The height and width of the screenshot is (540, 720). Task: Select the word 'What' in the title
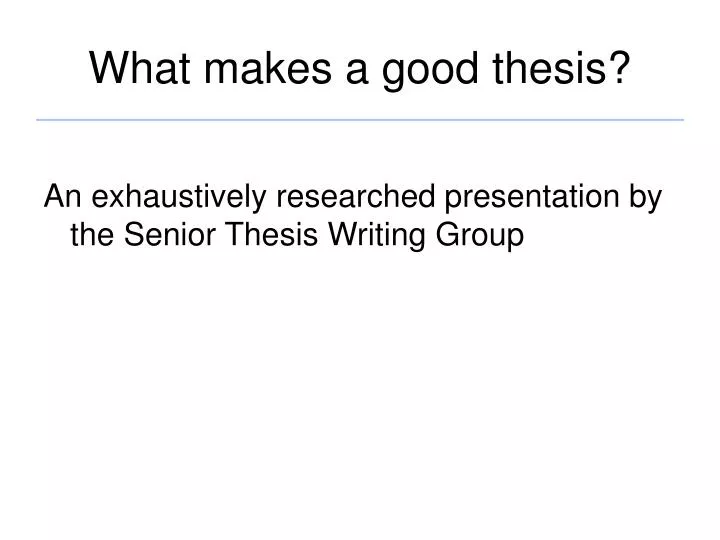click(140, 68)
